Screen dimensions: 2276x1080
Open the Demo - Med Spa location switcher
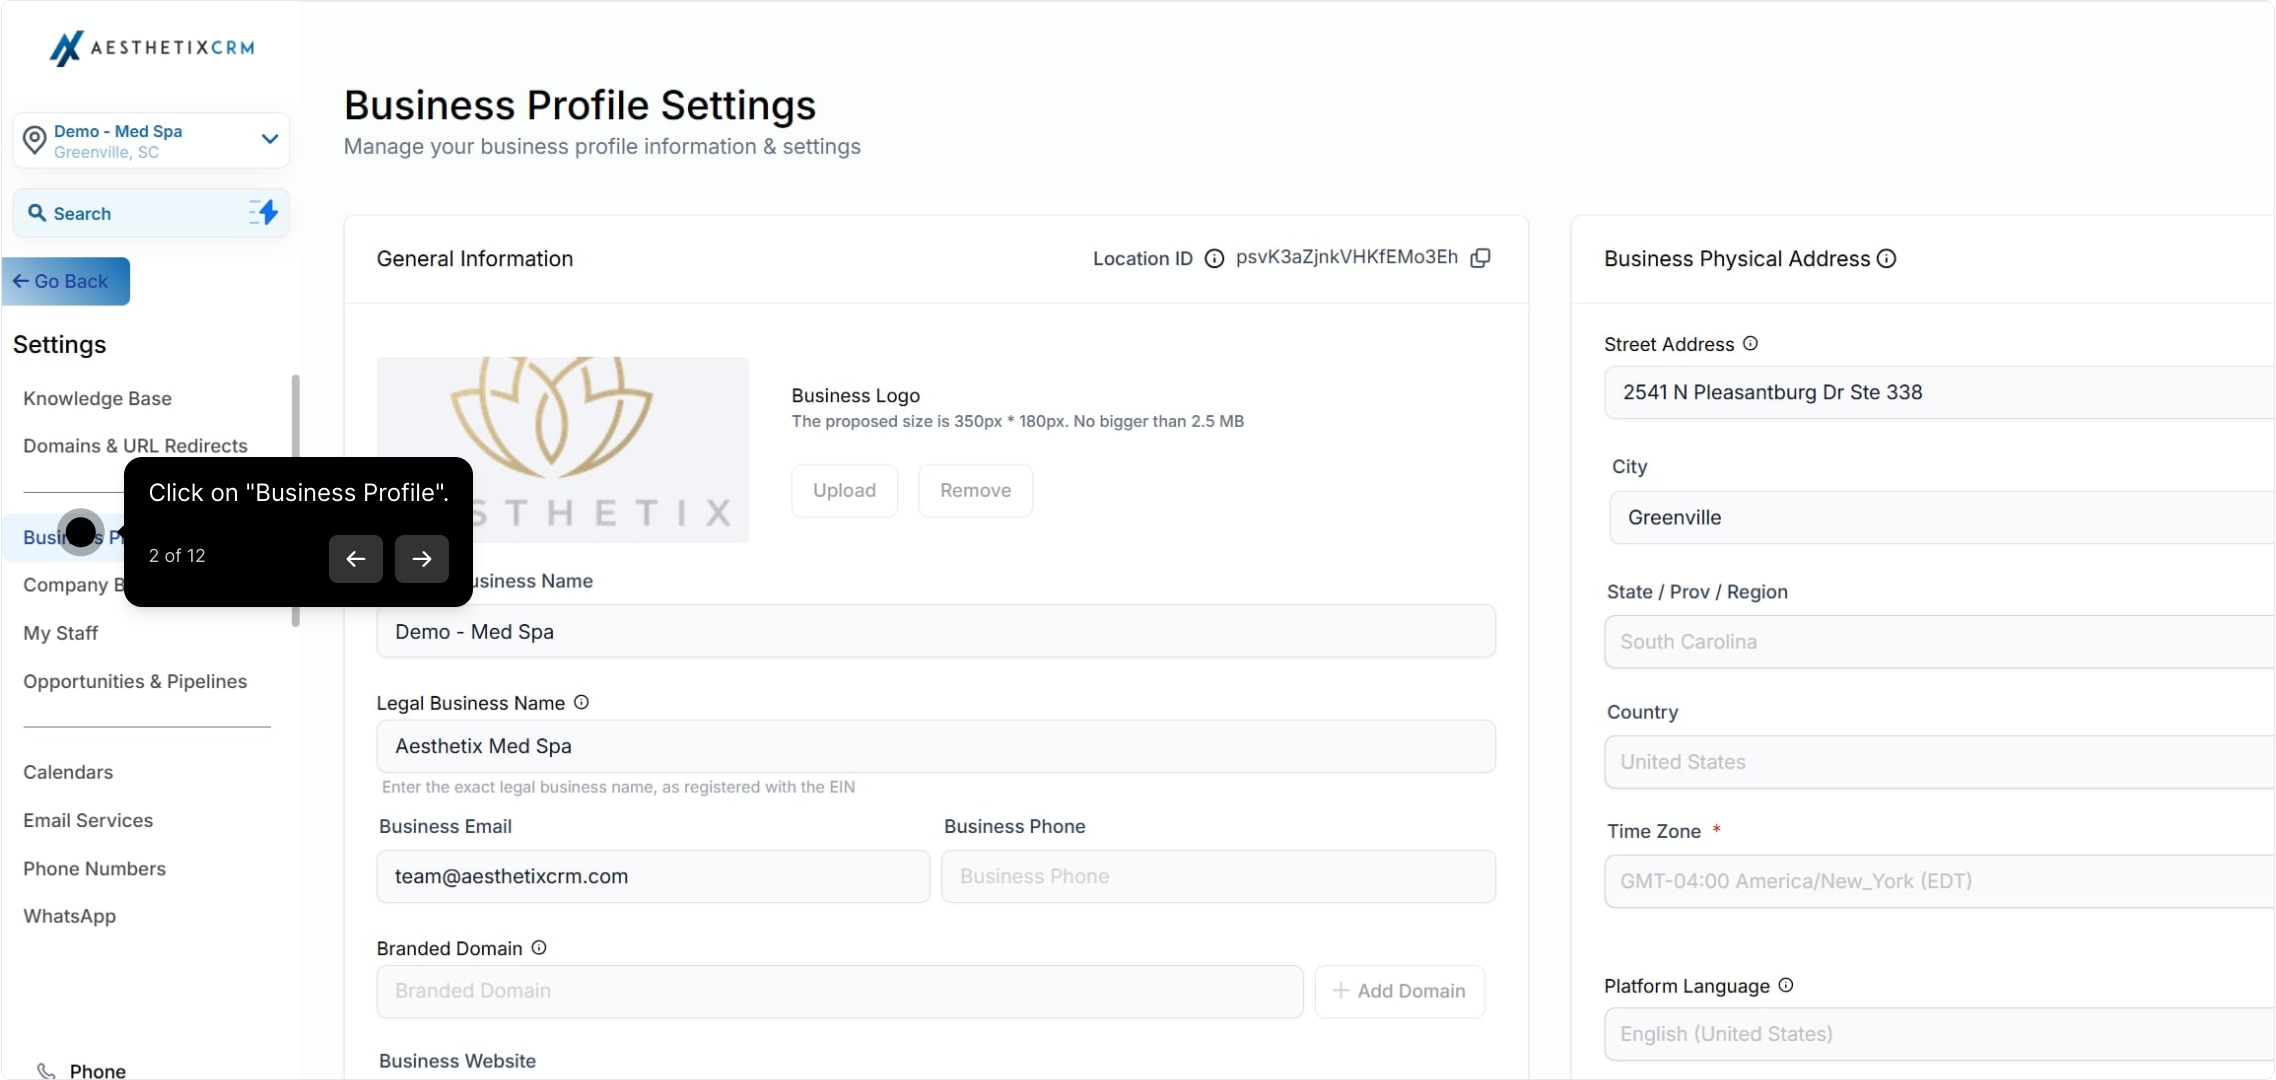pyautogui.click(x=151, y=140)
